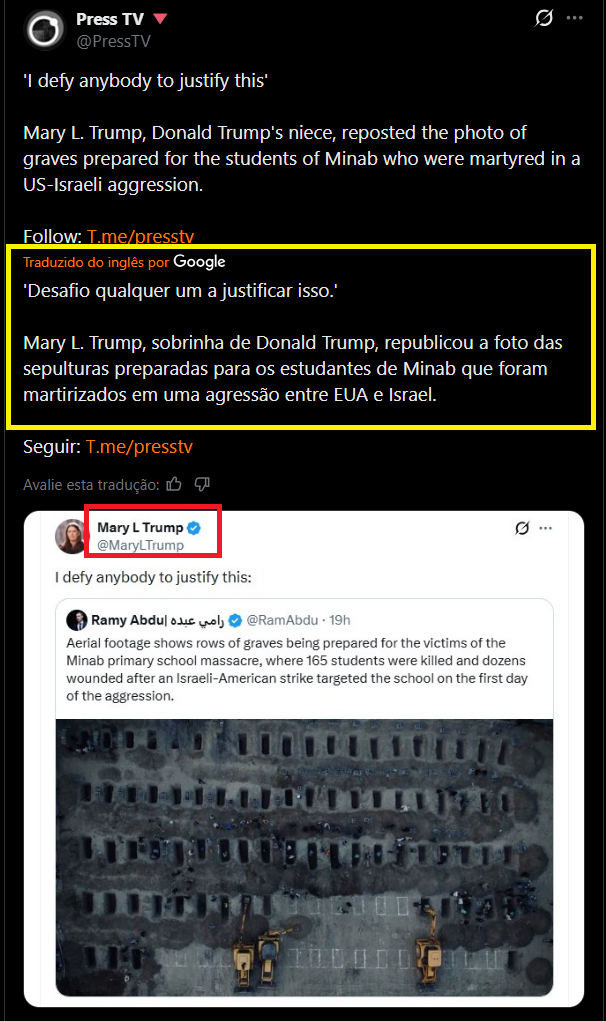Click the red triangle badge beside Press TV
Image resolution: width=606 pixels, height=1021 pixels.
160,19
